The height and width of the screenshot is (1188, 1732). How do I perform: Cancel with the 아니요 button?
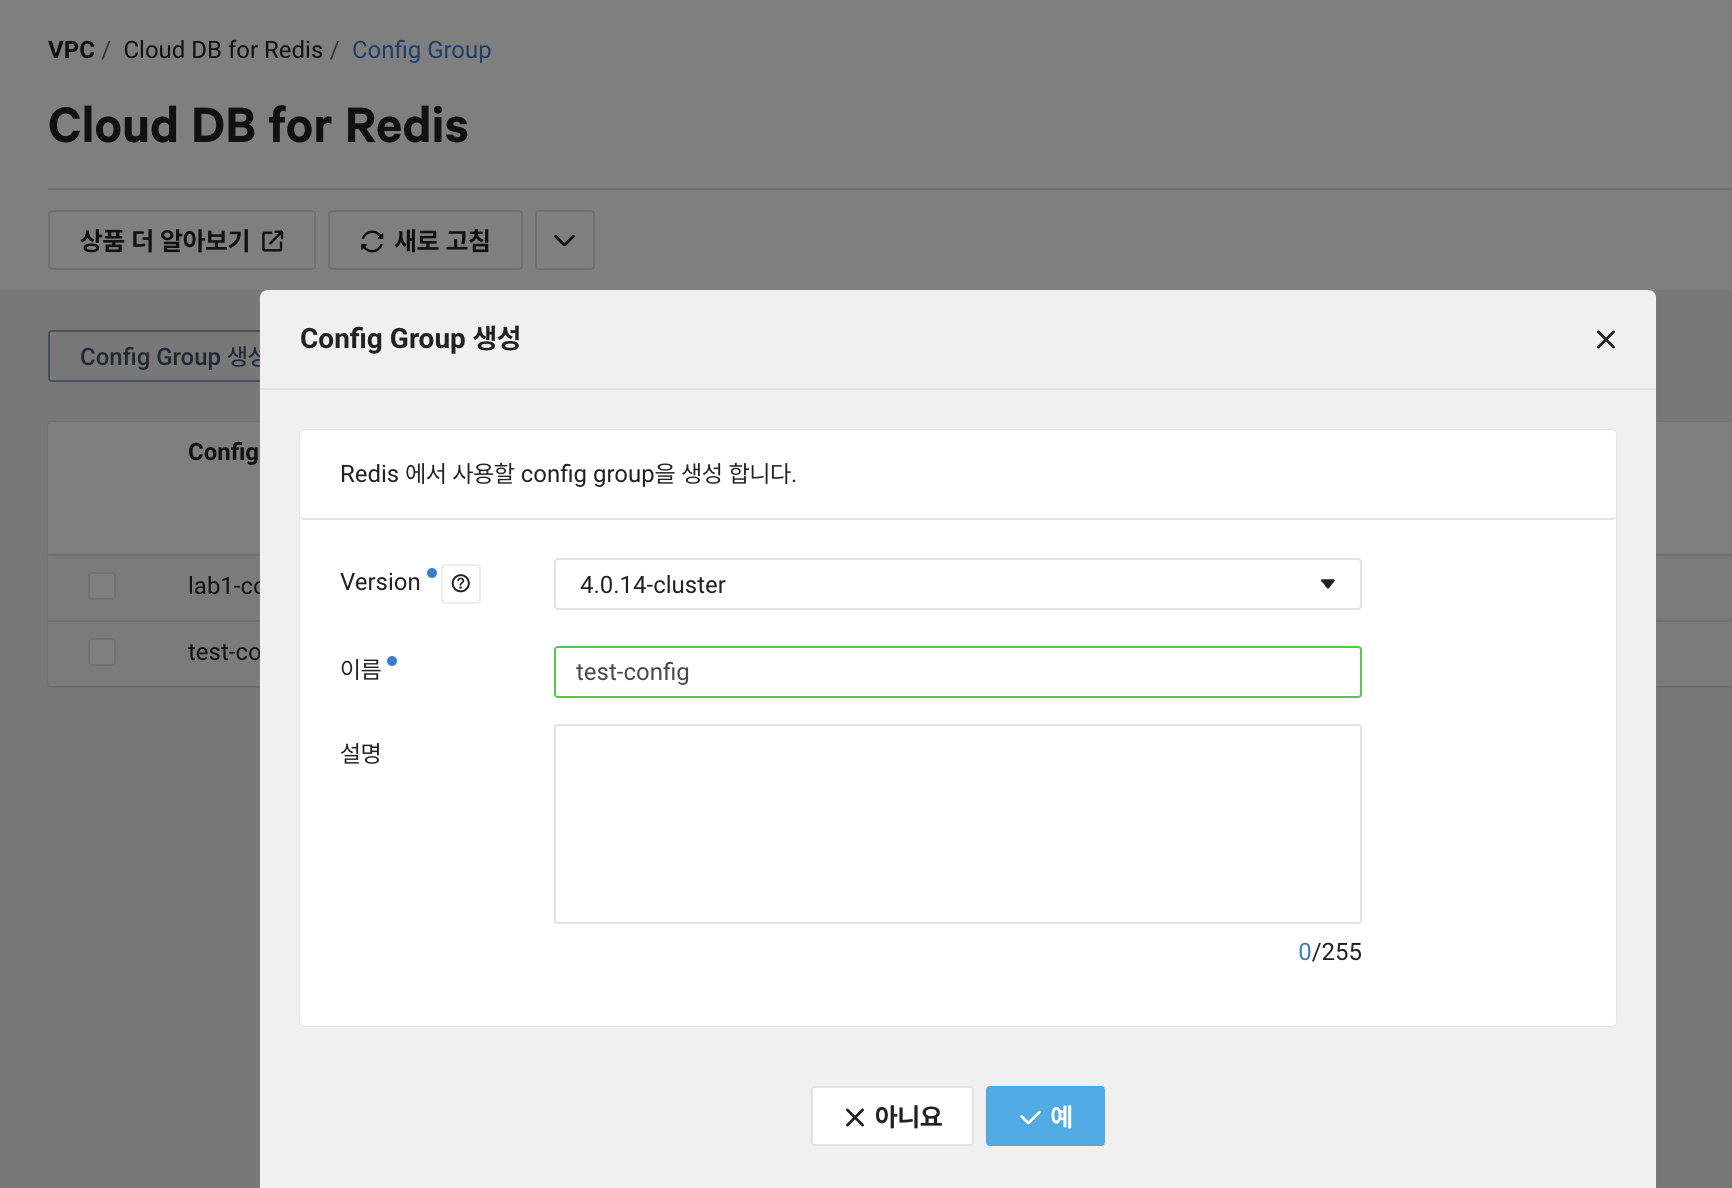pyautogui.click(x=892, y=1116)
